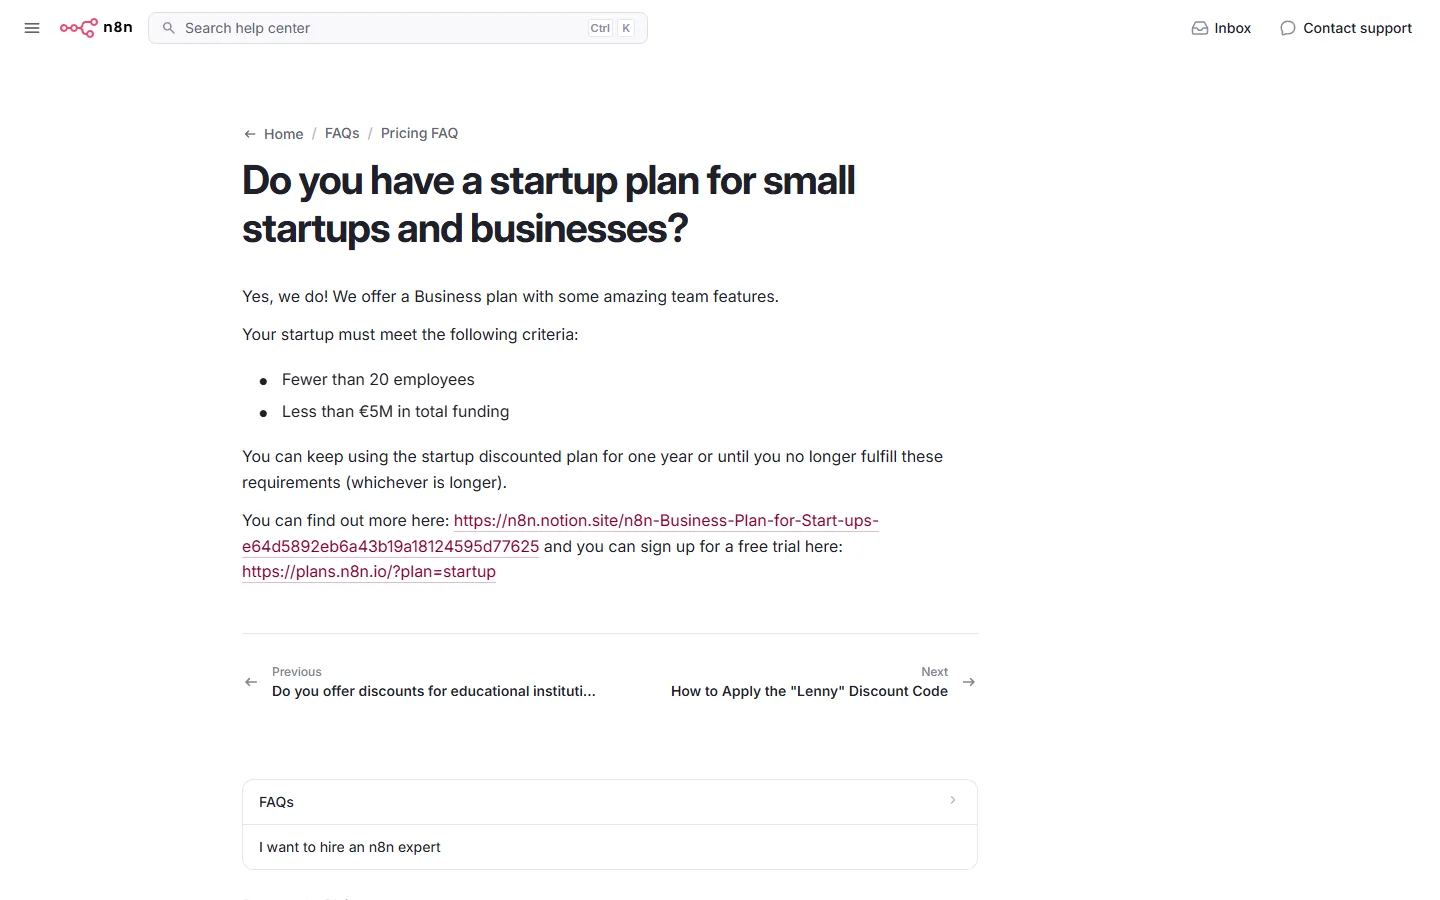Open the FAQs collection row
Screen dimensions: 1440x900
(610, 802)
